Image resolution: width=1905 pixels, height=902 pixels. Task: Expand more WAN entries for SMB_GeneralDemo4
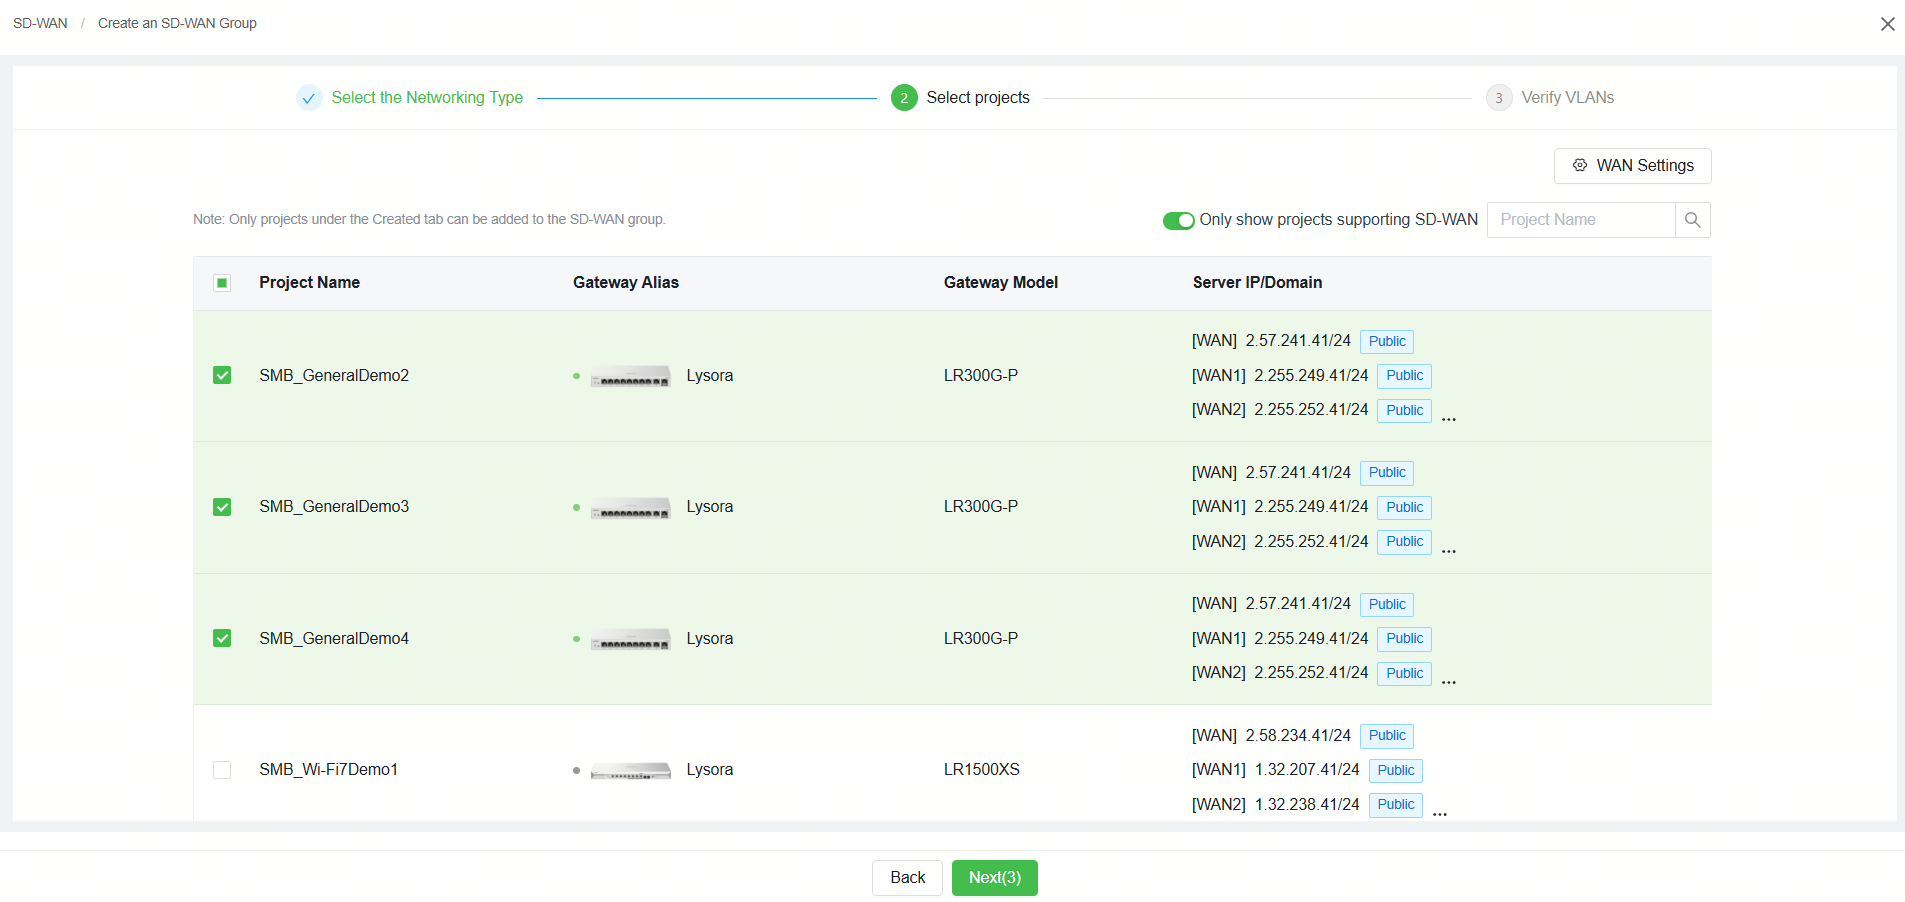click(1449, 683)
